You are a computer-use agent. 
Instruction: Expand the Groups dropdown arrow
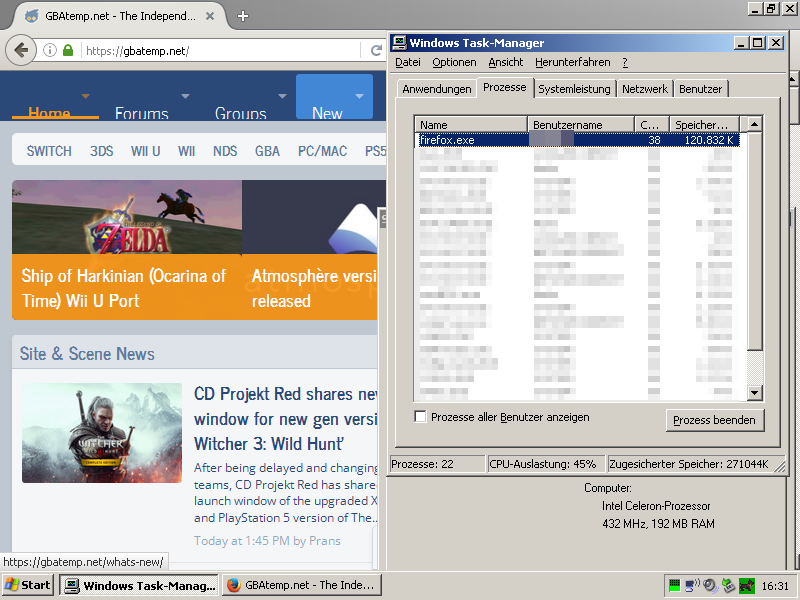[282, 96]
